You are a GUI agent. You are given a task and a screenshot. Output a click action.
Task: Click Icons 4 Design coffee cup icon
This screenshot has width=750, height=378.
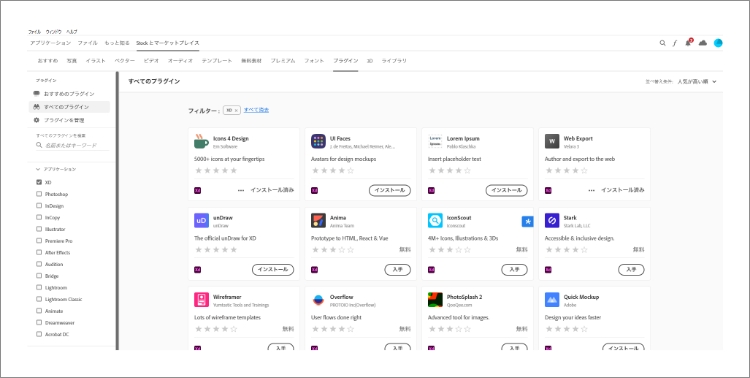pyautogui.click(x=201, y=141)
